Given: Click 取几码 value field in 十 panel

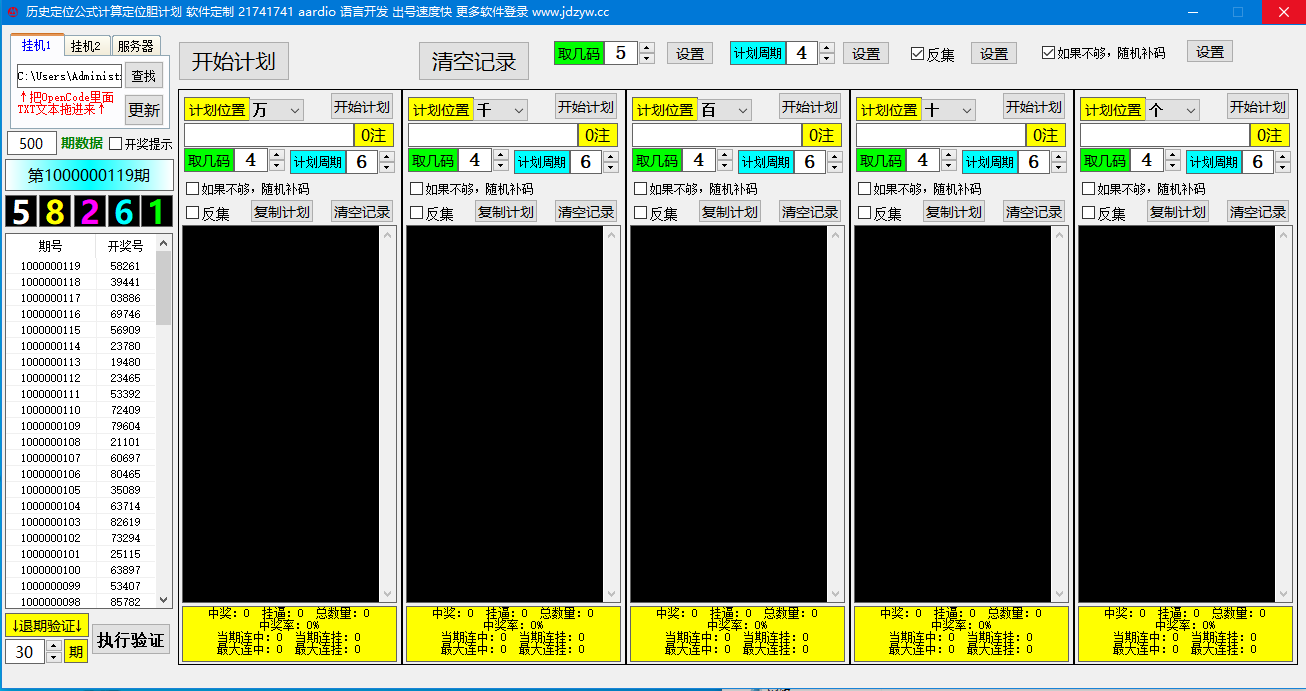Looking at the screenshot, I should (921, 160).
